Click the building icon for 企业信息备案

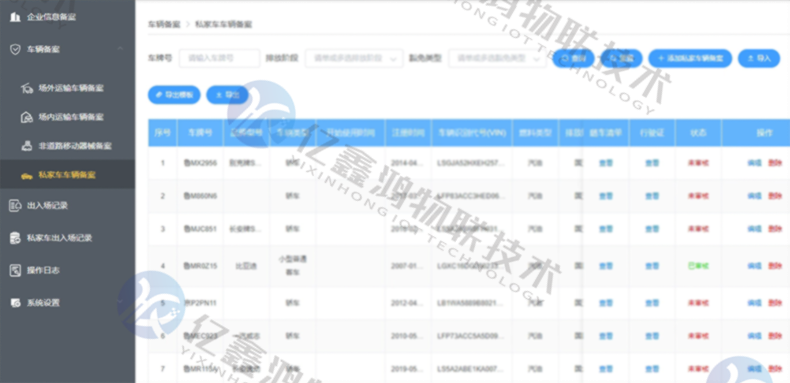(x=16, y=17)
